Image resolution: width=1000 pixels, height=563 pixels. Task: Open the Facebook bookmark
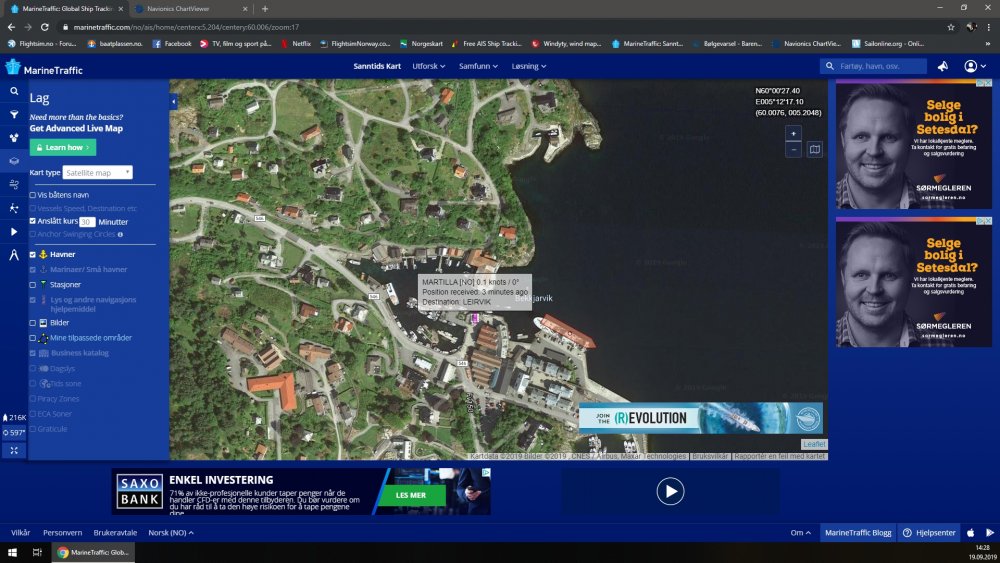click(172, 44)
